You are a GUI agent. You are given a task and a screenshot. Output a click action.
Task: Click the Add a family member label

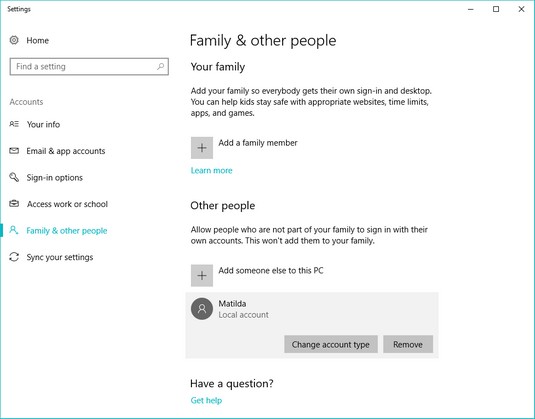[x=258, y=143]
